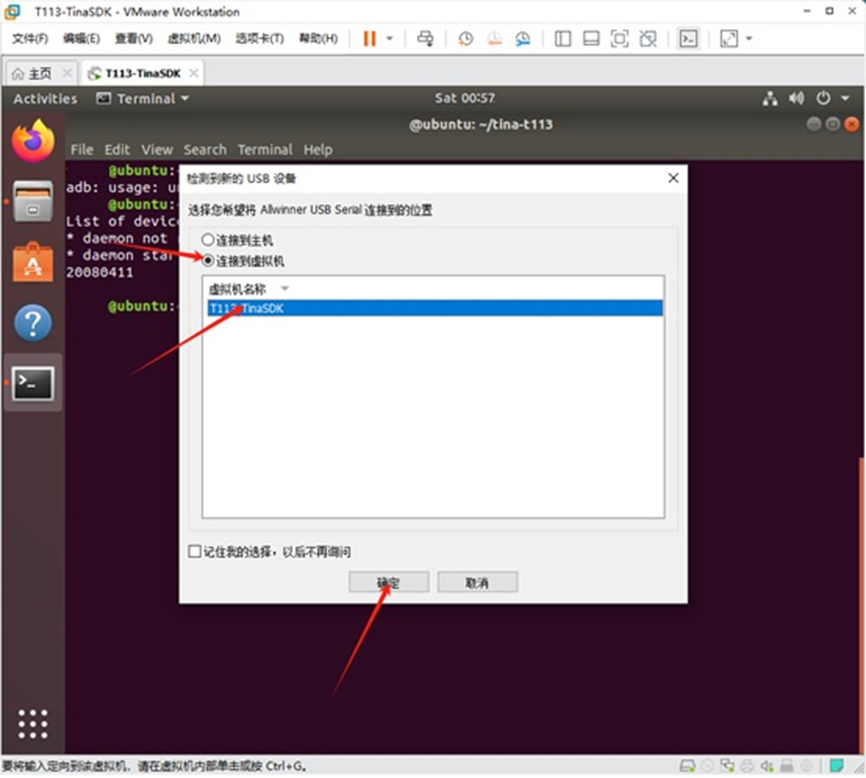Show applications grid in the dock

[x=33, y=724]
